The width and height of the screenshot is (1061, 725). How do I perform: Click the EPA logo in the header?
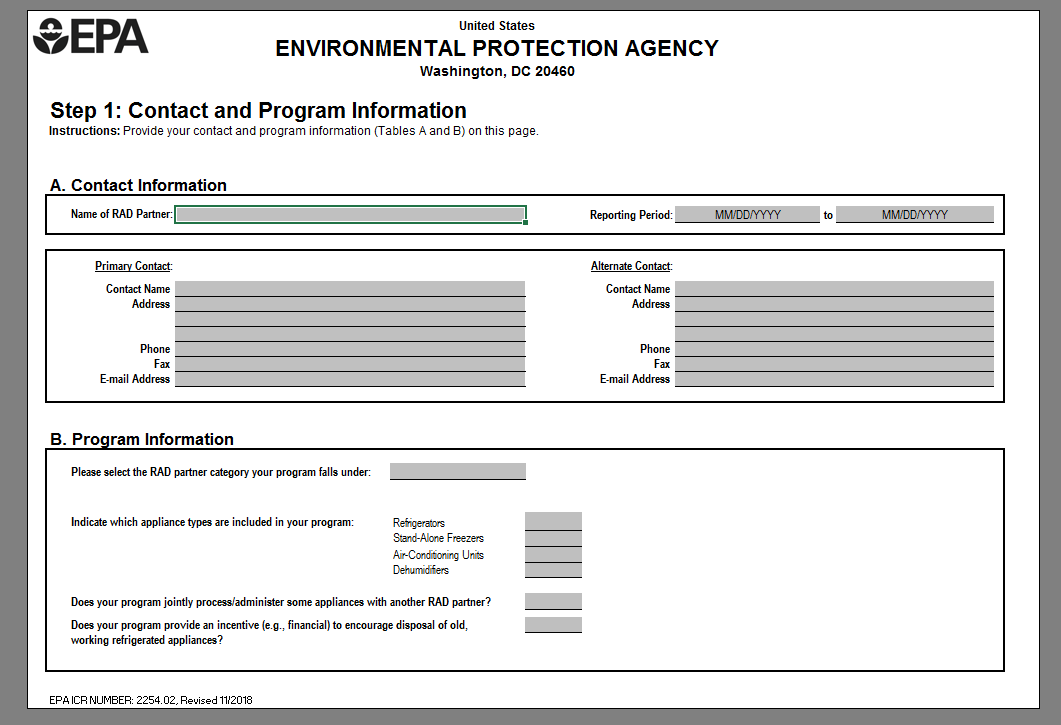tap(90, 36)
